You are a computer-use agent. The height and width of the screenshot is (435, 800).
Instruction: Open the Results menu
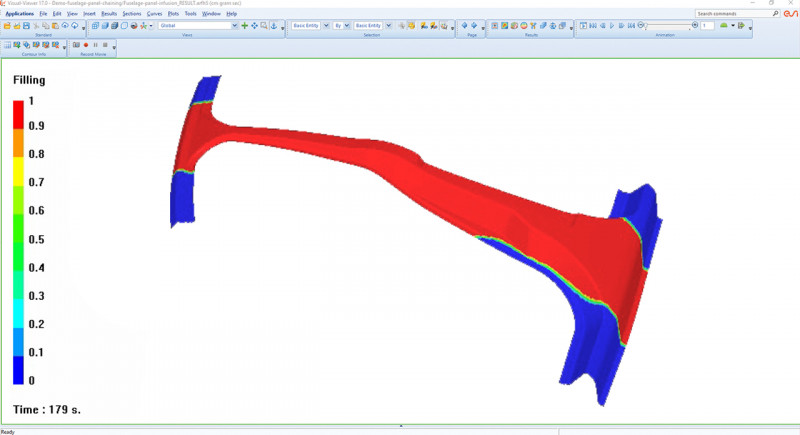point(109,14)
